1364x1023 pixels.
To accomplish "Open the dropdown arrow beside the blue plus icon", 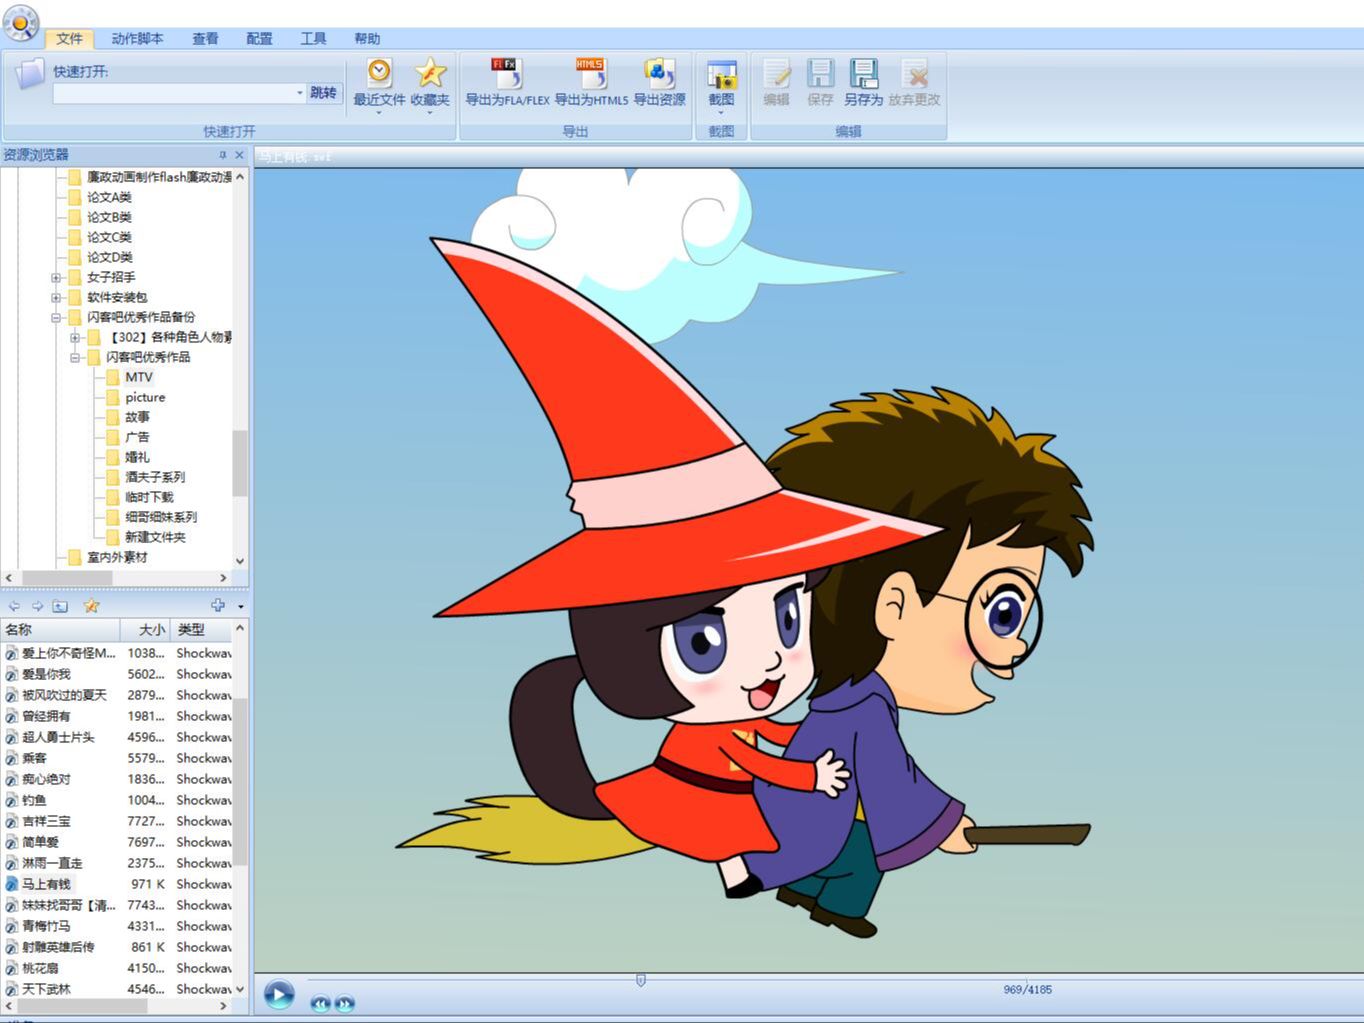I will coord(240,607).
